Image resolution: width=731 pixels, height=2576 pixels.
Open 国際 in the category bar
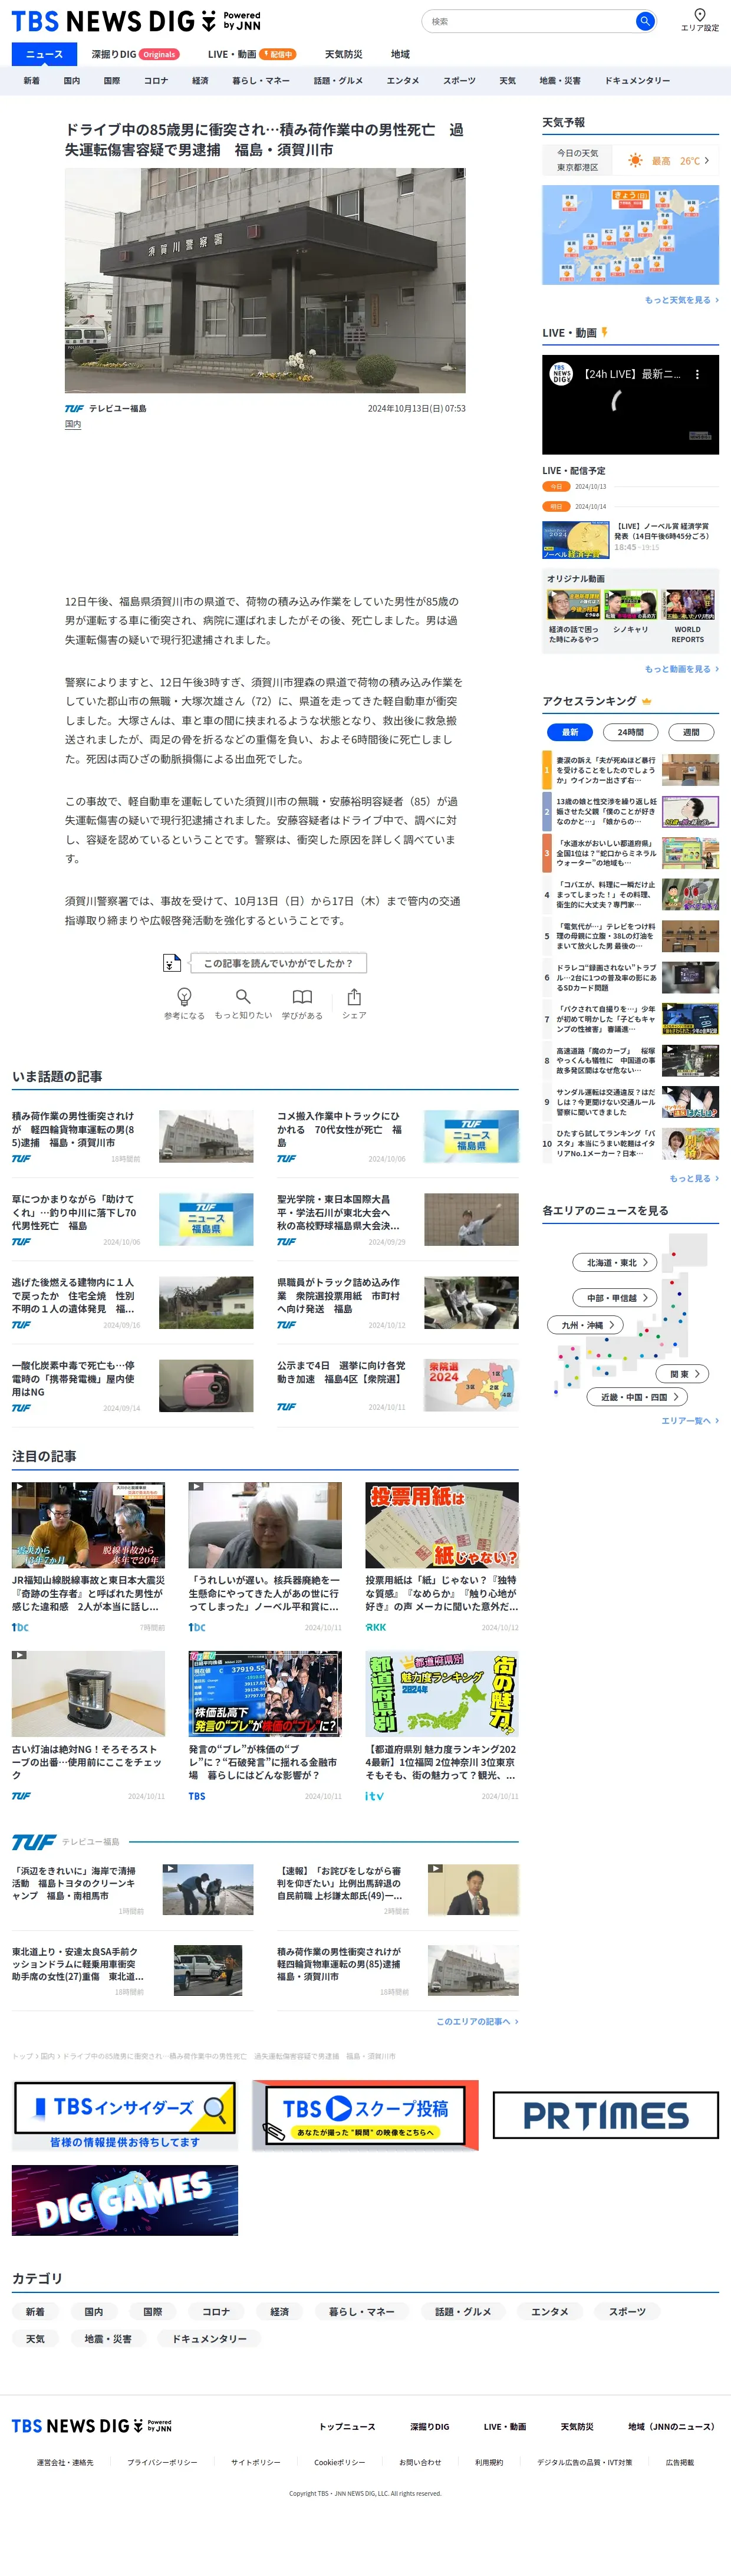pyautogui.click(x=112, y=81)
